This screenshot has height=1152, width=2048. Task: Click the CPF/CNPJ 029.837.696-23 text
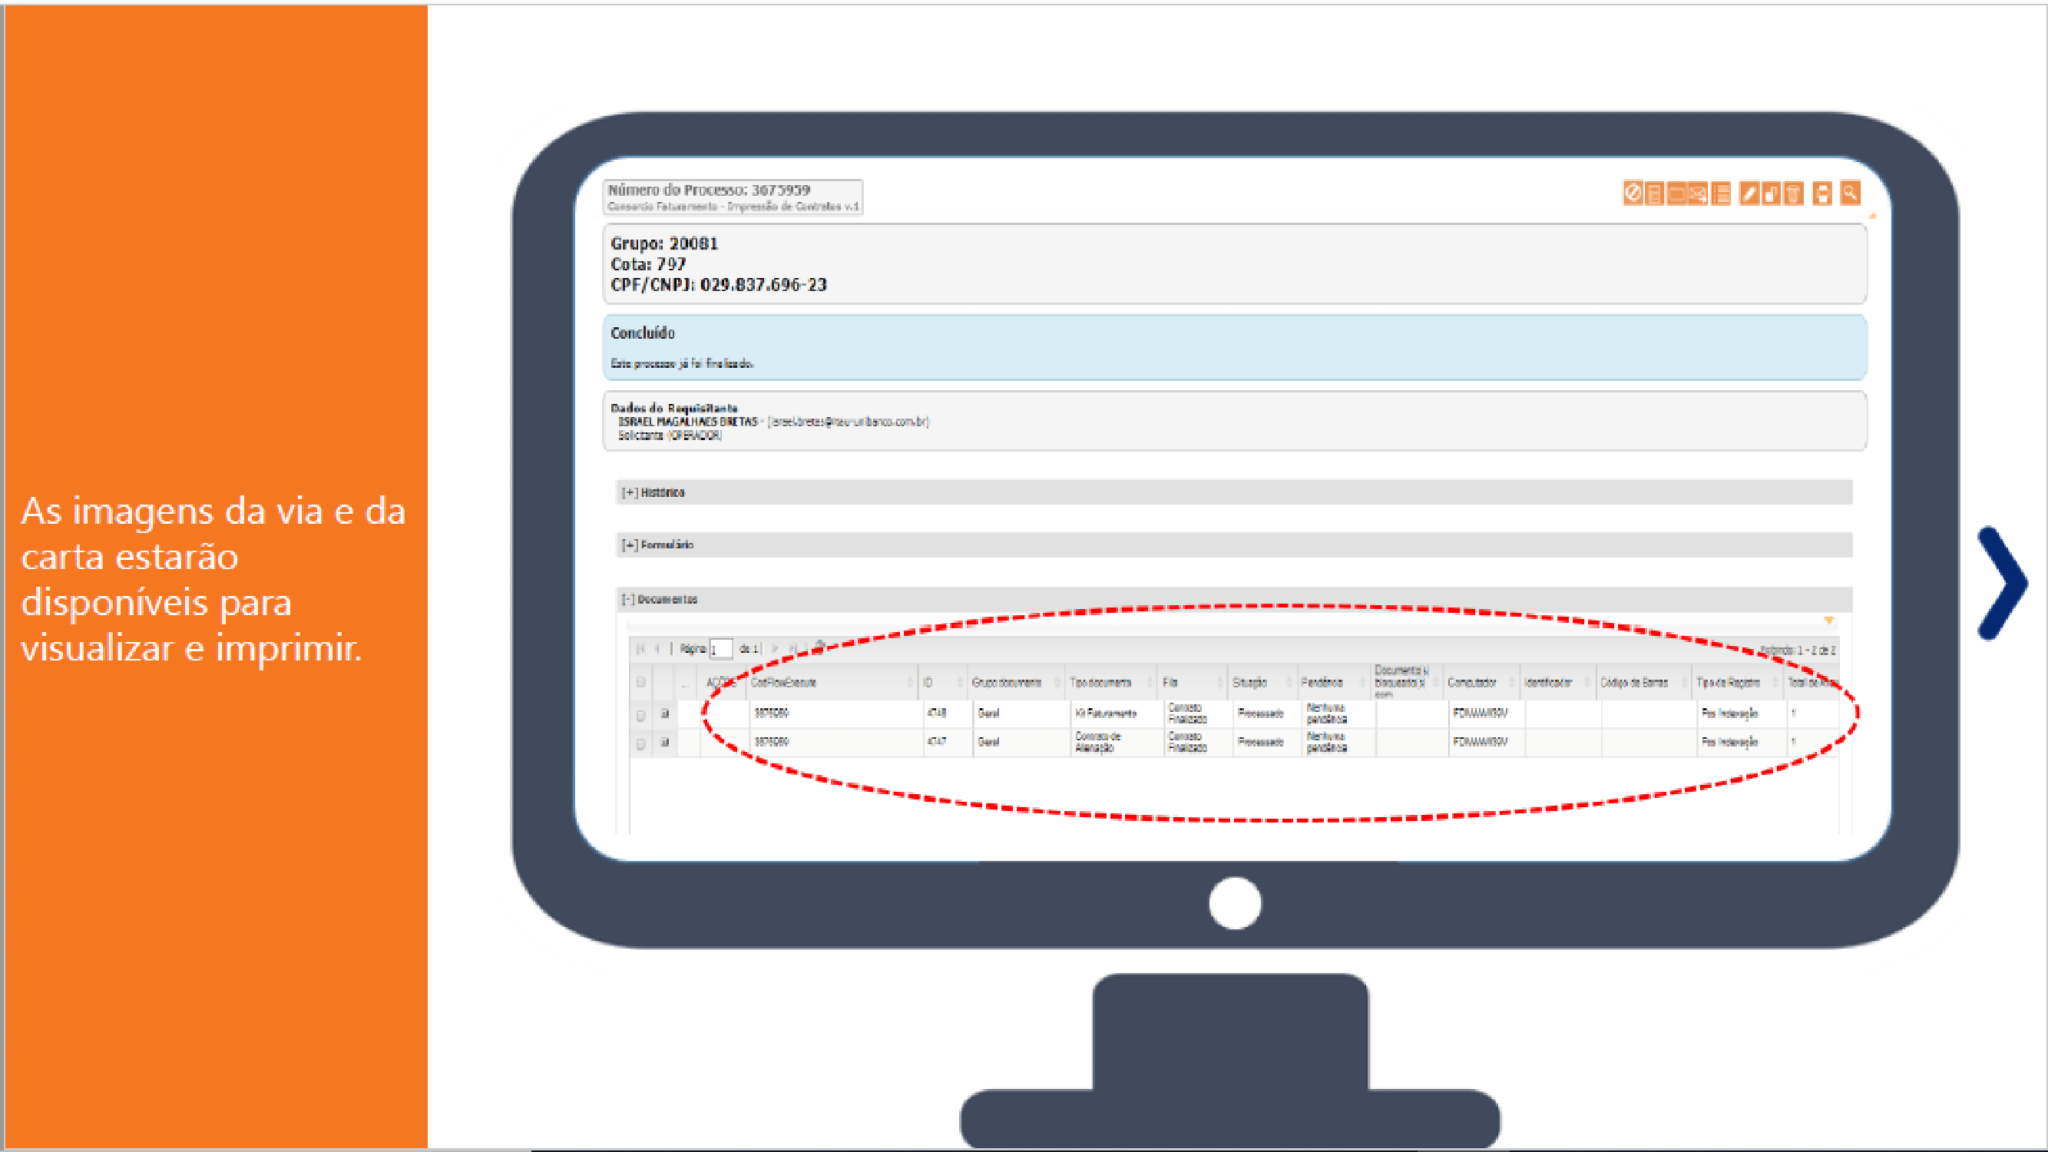tap(718, 285)
